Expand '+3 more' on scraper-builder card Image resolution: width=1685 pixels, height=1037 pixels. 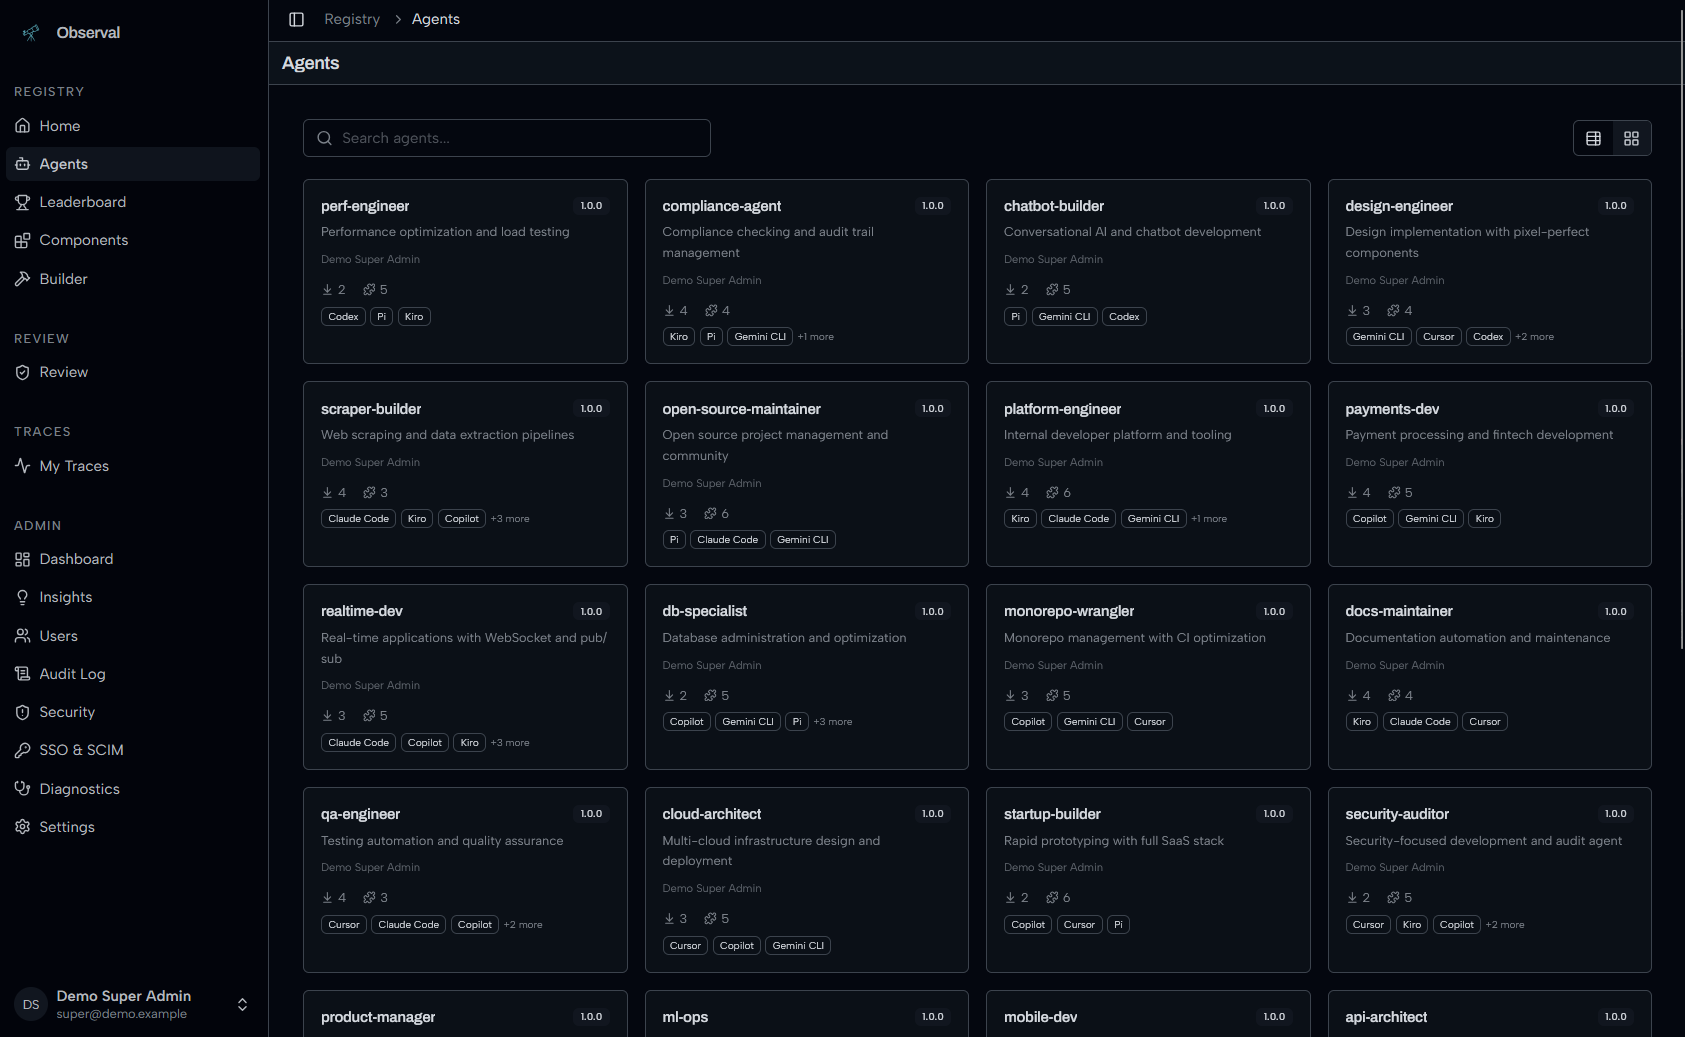coord(510,519)
